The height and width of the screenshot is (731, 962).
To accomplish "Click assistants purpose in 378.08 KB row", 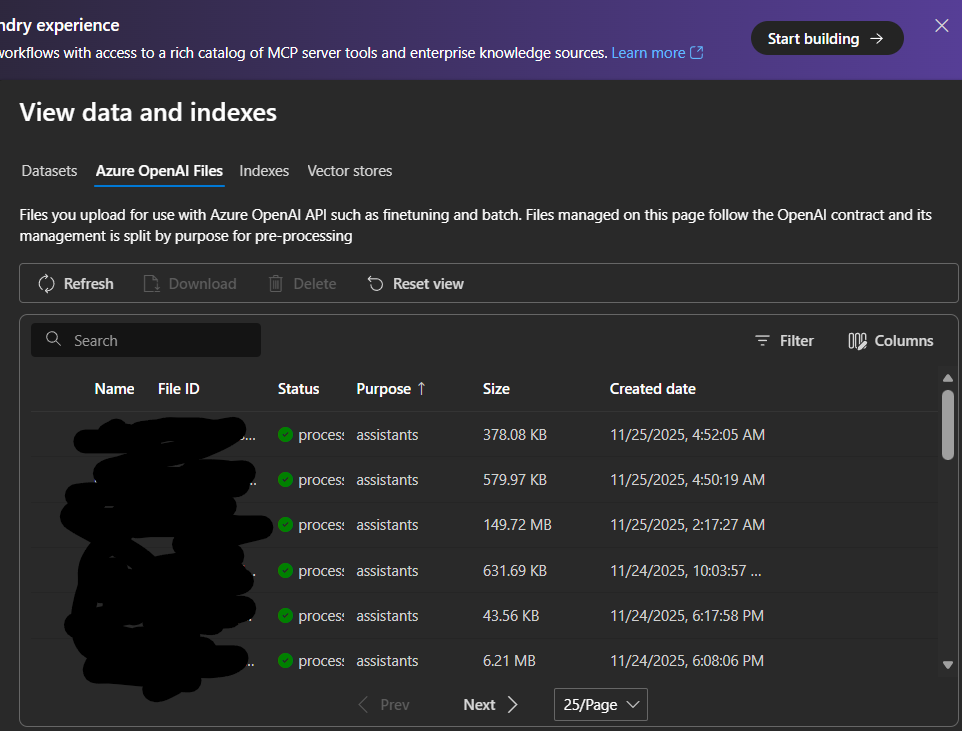I will (x=387, y=435).
